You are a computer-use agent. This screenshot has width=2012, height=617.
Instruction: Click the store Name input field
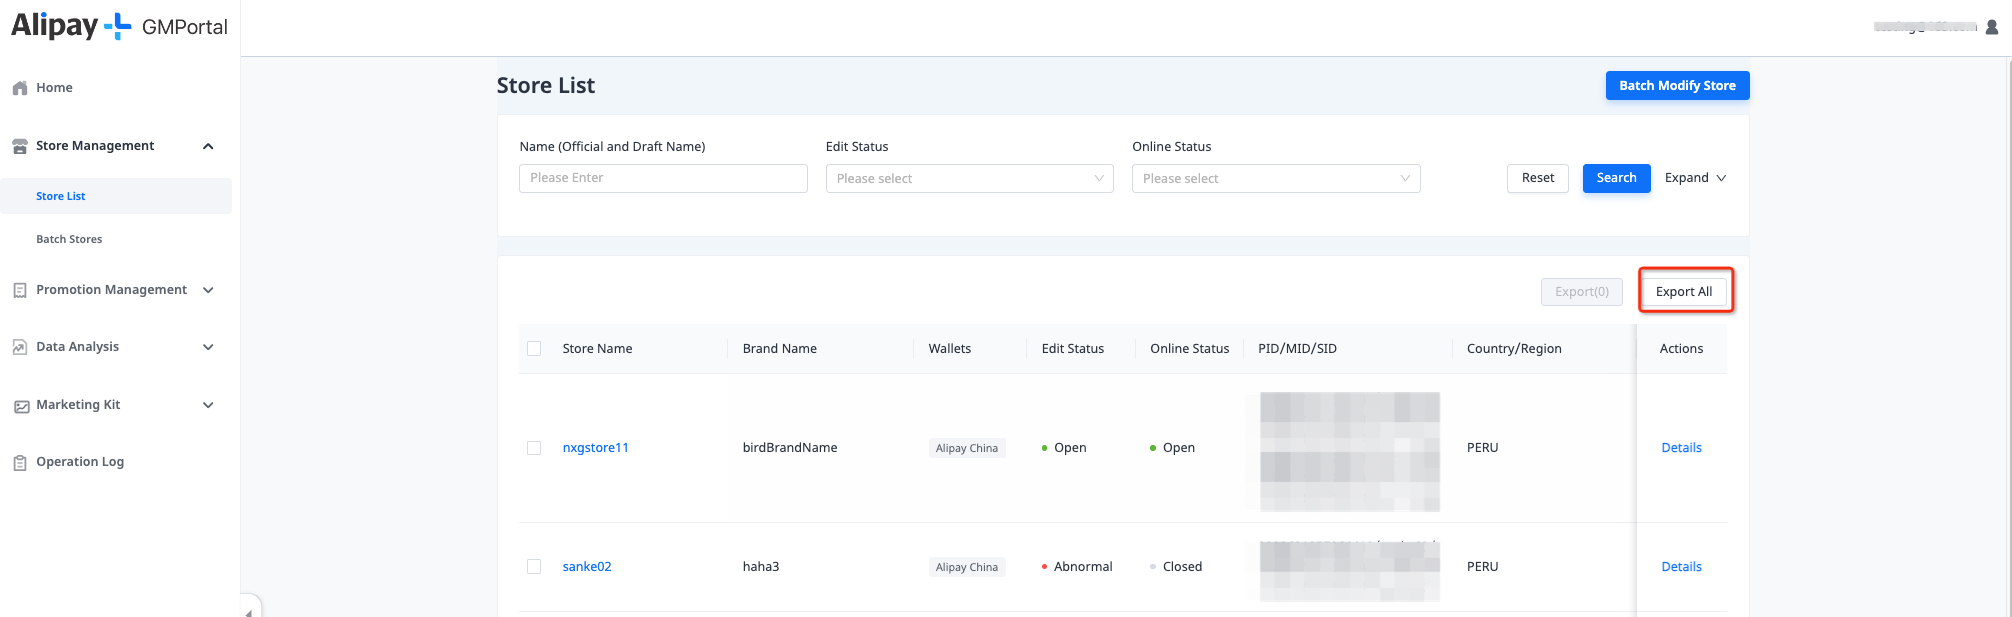tap(663, 178)
